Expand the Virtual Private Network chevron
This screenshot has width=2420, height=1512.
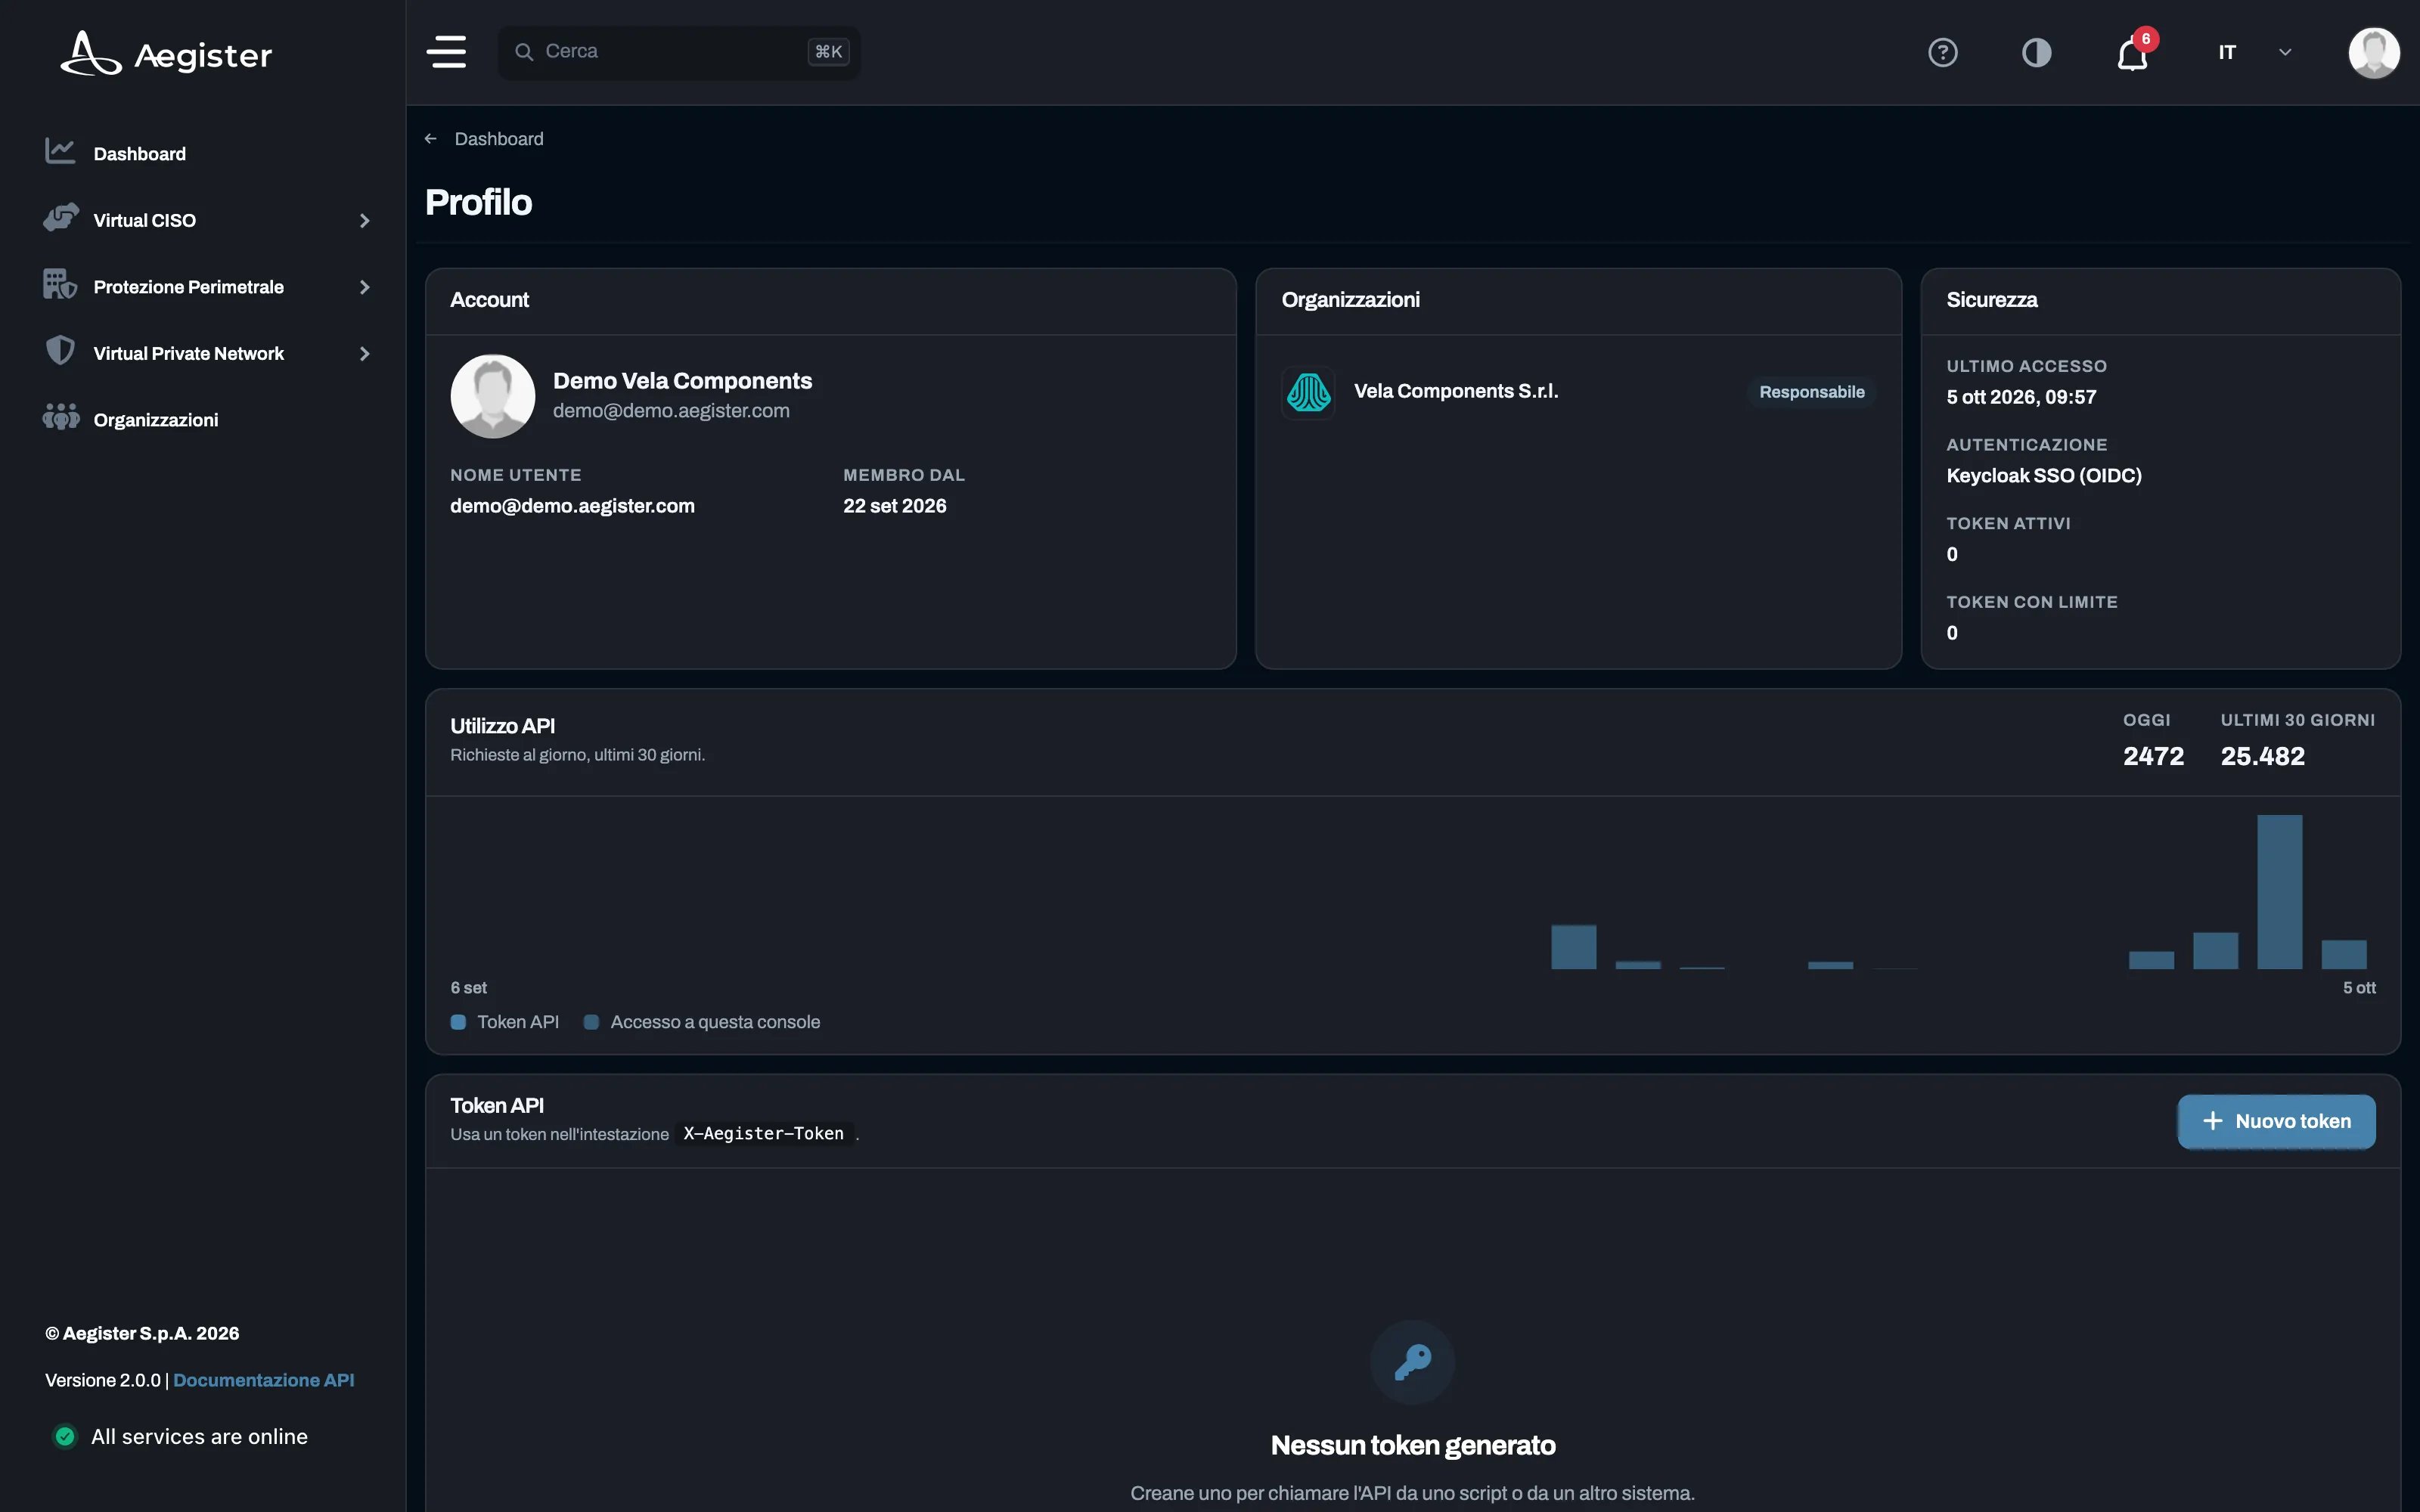pyautogui.click(x=364, y=354)
